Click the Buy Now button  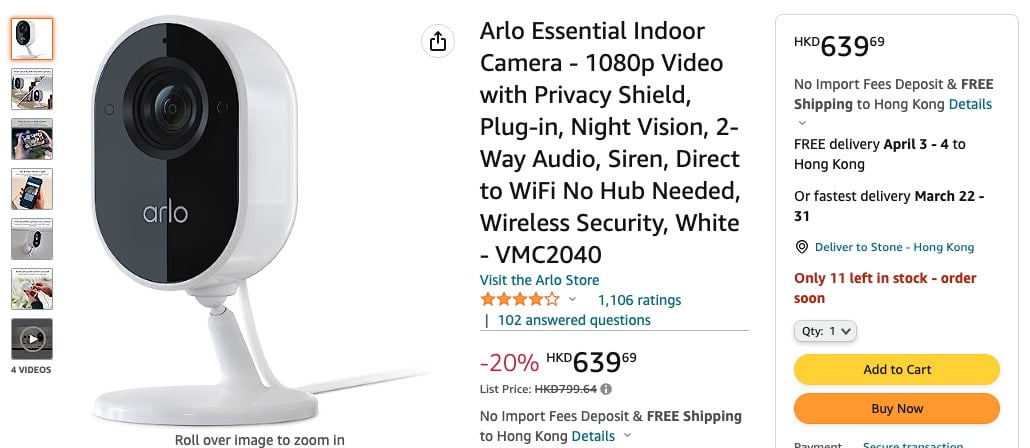click(x=897, y=409)
